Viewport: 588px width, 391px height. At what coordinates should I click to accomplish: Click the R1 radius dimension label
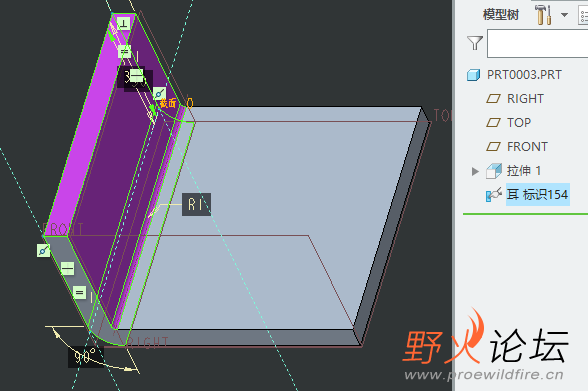point(196,204)
